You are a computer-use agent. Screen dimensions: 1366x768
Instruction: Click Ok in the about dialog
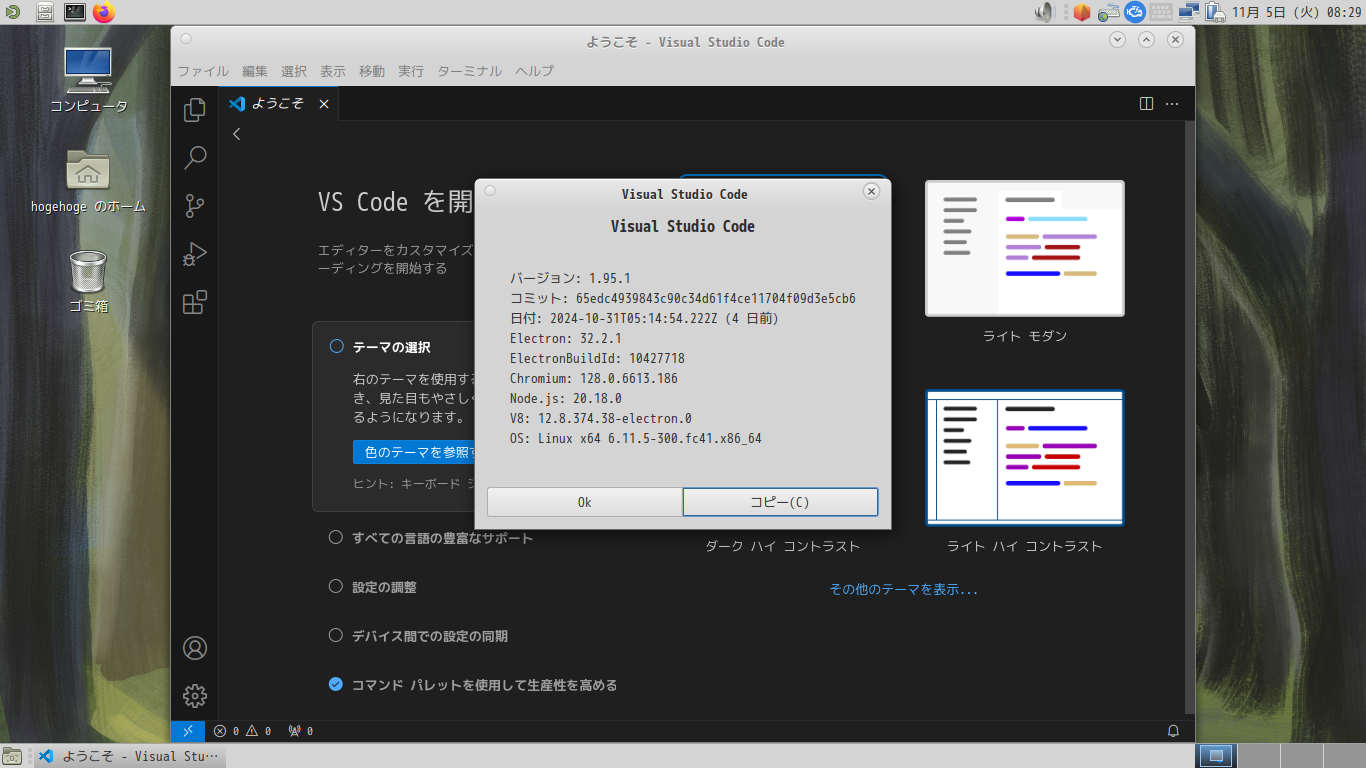(x=585, y=502)
